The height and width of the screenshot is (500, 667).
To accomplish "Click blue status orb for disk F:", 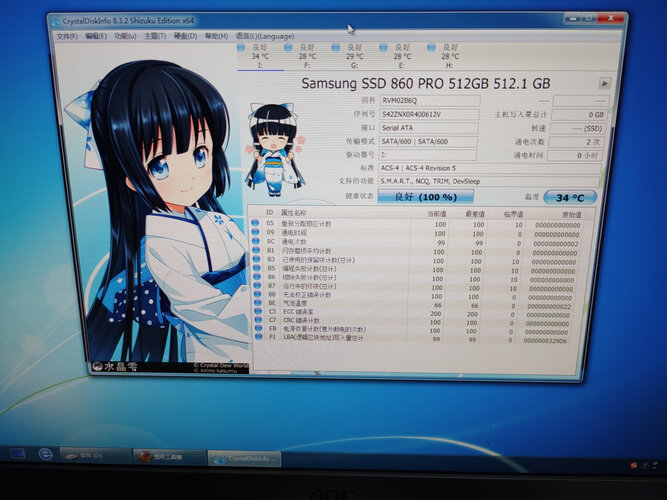I will coord(288,47).
